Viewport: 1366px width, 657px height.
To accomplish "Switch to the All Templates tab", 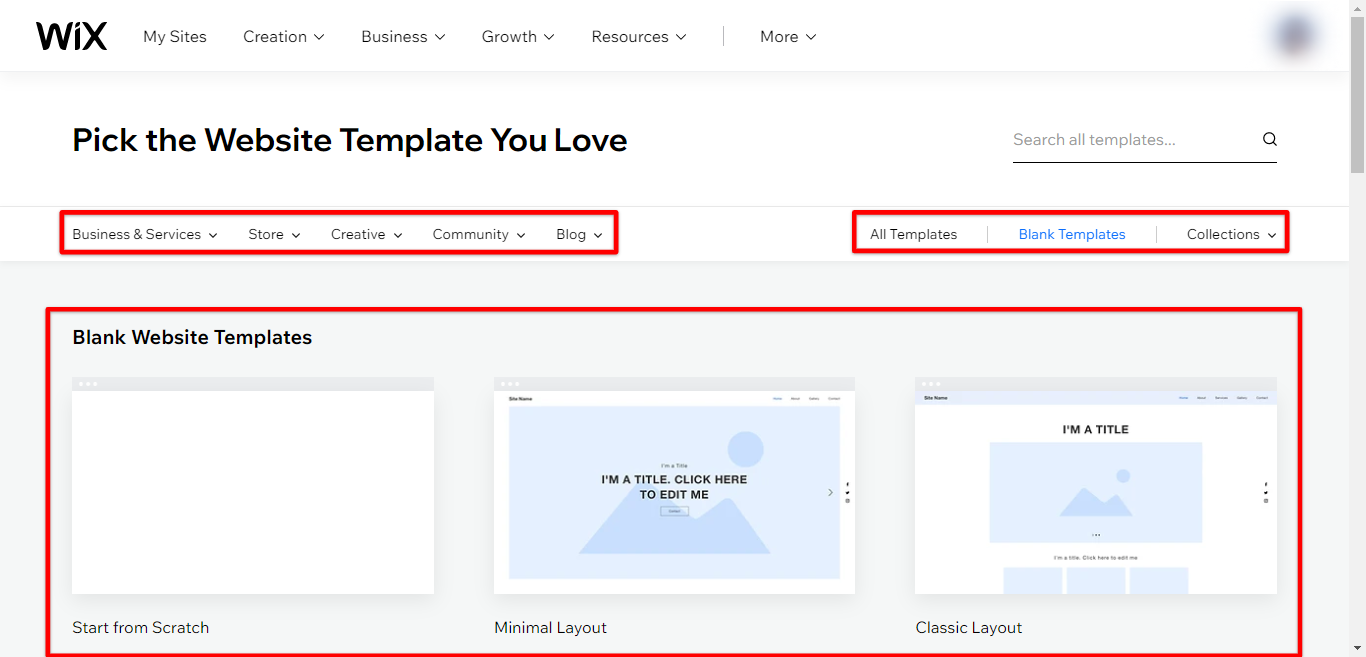I will coord(913,233).
